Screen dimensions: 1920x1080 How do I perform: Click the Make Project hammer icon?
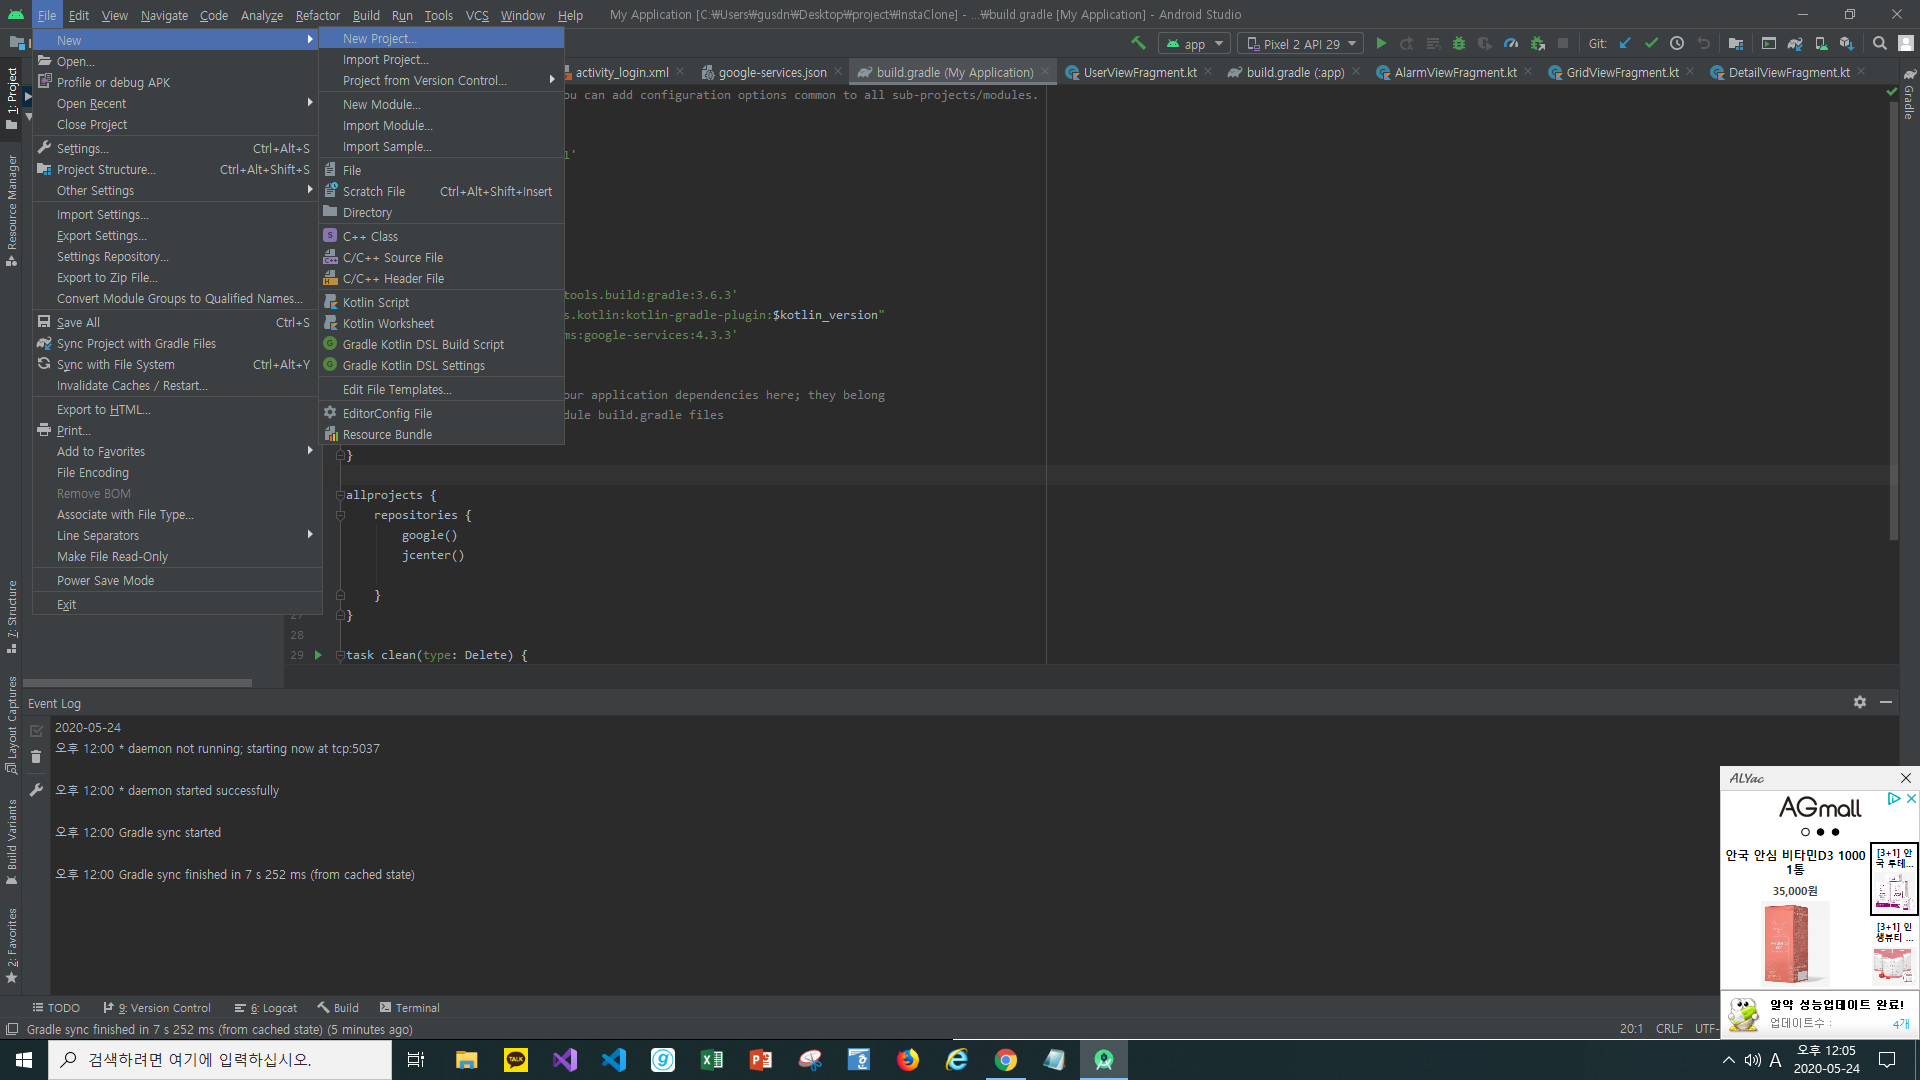pos(1138,43)
